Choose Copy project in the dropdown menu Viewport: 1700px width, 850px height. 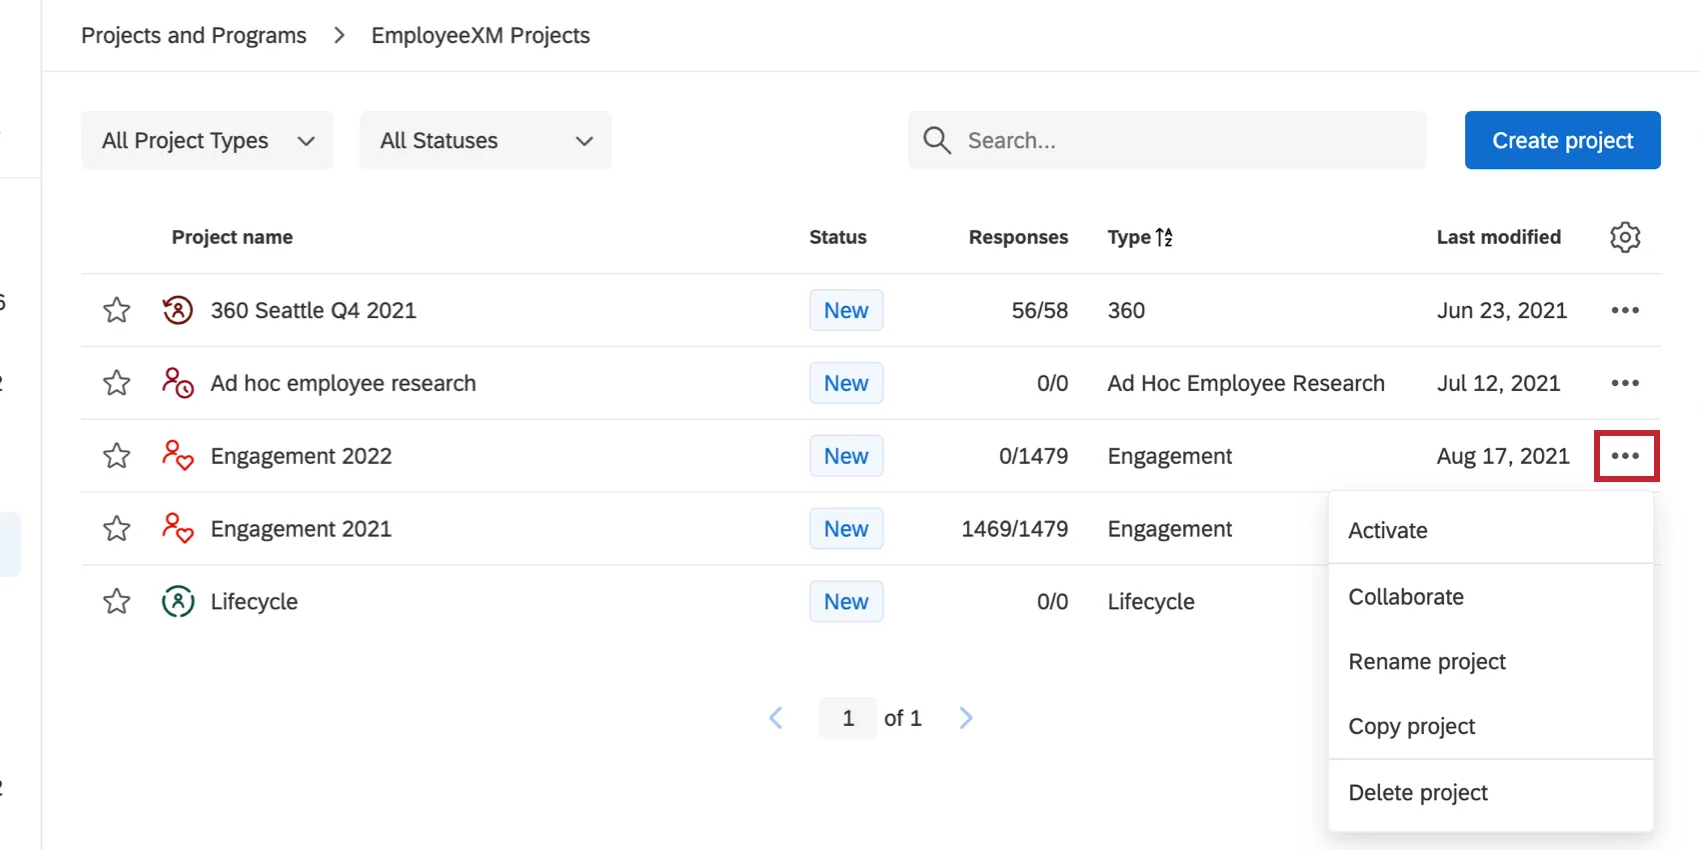[x=1411, y=727]
